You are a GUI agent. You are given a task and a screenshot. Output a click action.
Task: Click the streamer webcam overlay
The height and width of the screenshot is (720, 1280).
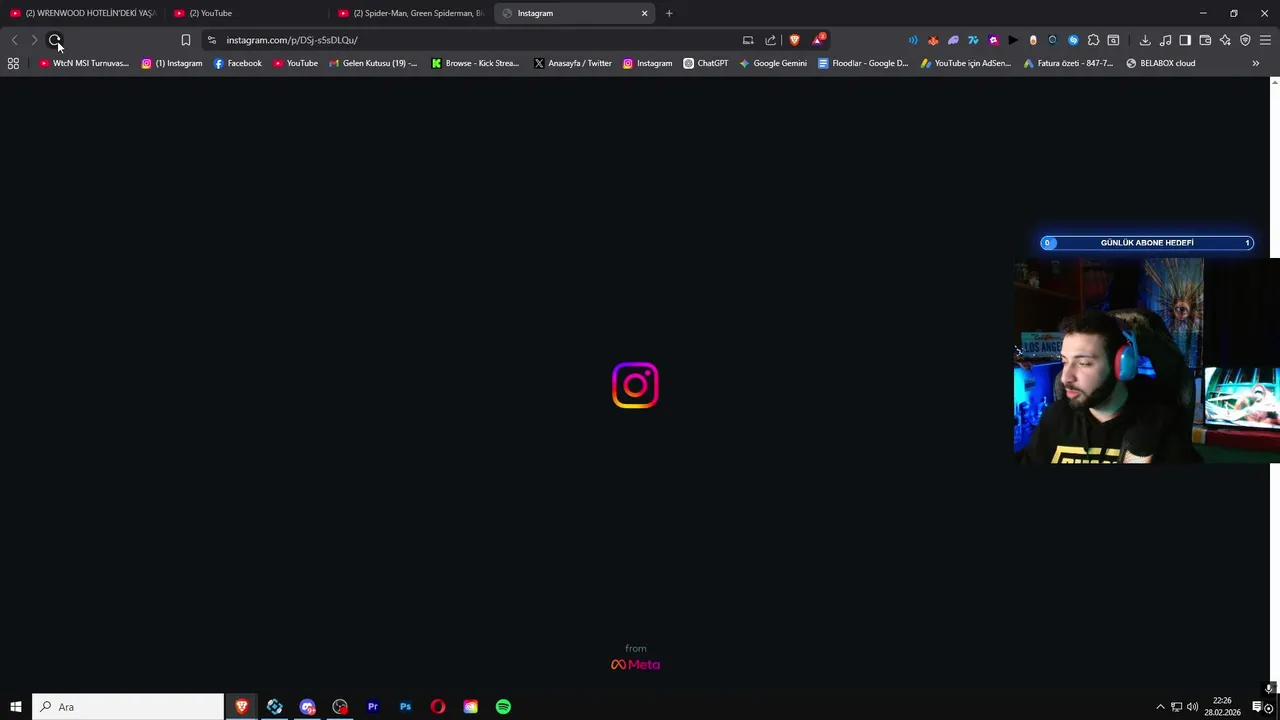pos(1146,361)
